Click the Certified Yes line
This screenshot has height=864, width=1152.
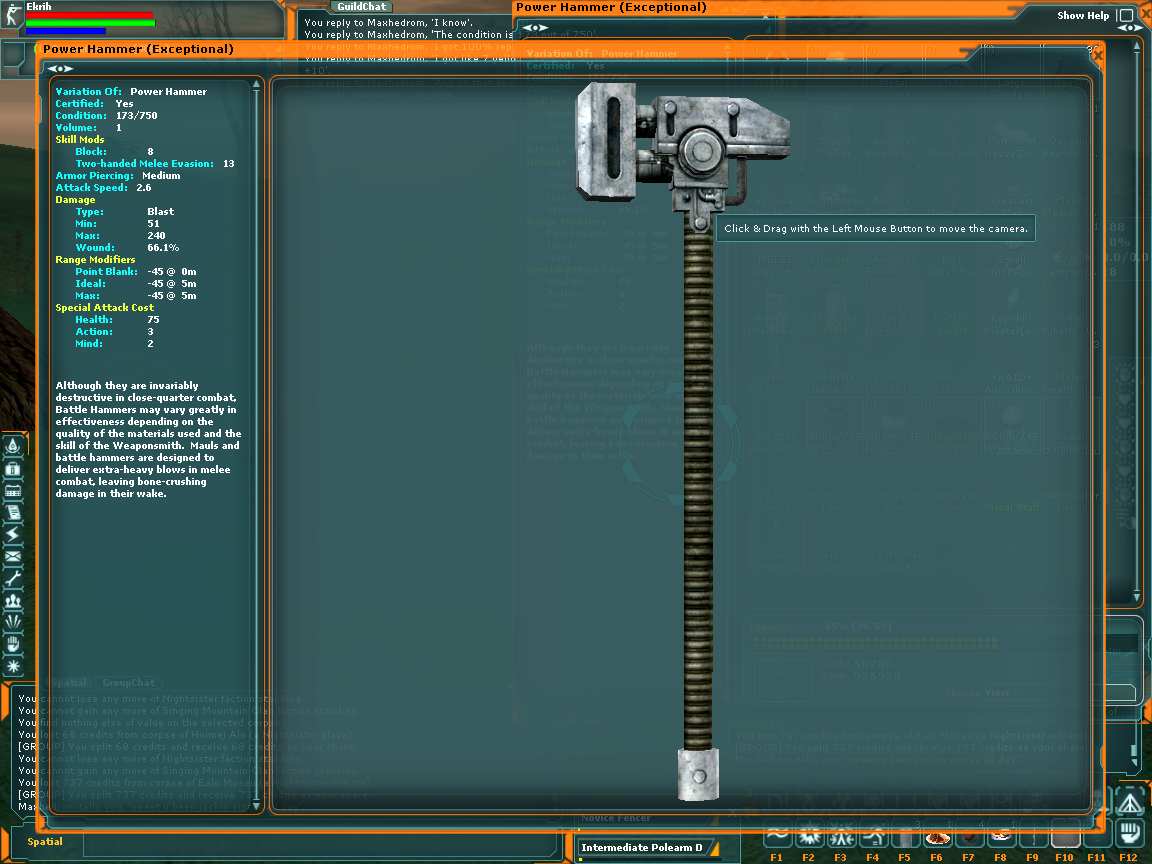point(94,104)
